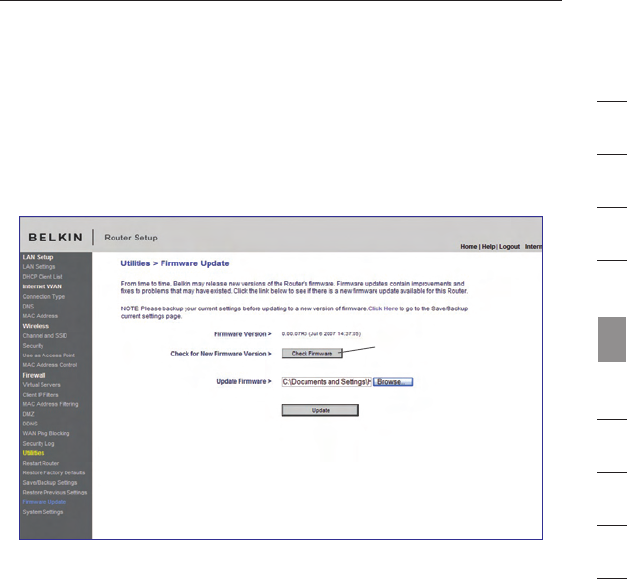The width and height of the screenshot is (627, 579).
Task: Open MAC Address Control page
Action: (50, 365)
